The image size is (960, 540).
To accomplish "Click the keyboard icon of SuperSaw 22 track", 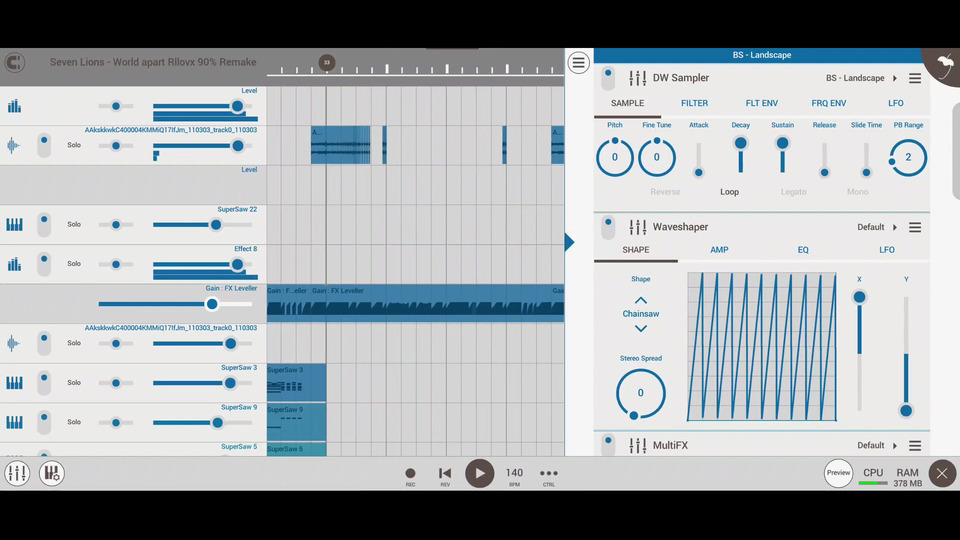I will point(14,225).
